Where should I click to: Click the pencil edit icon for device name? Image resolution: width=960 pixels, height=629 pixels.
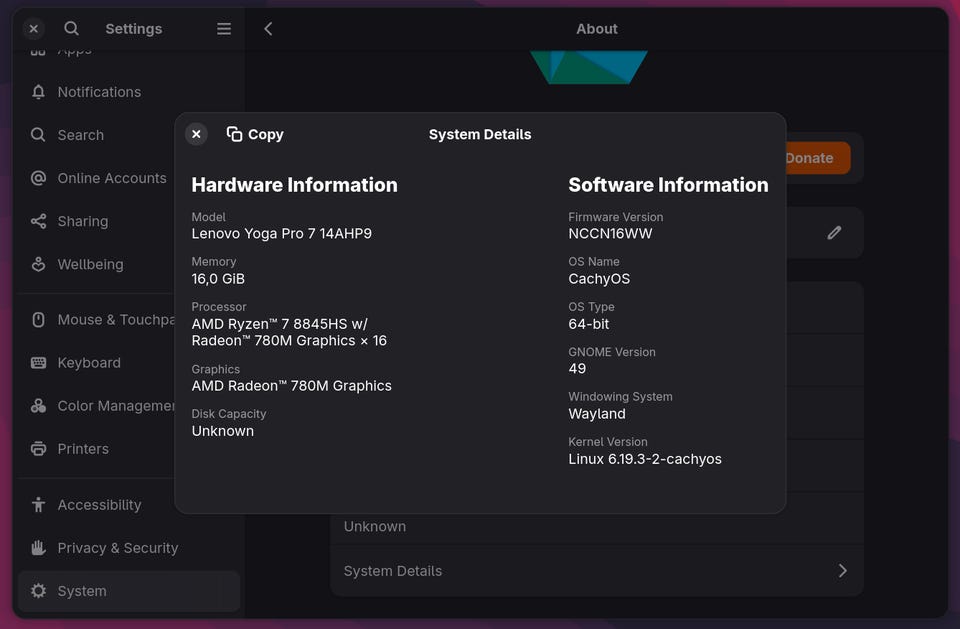tap(834, 233)
